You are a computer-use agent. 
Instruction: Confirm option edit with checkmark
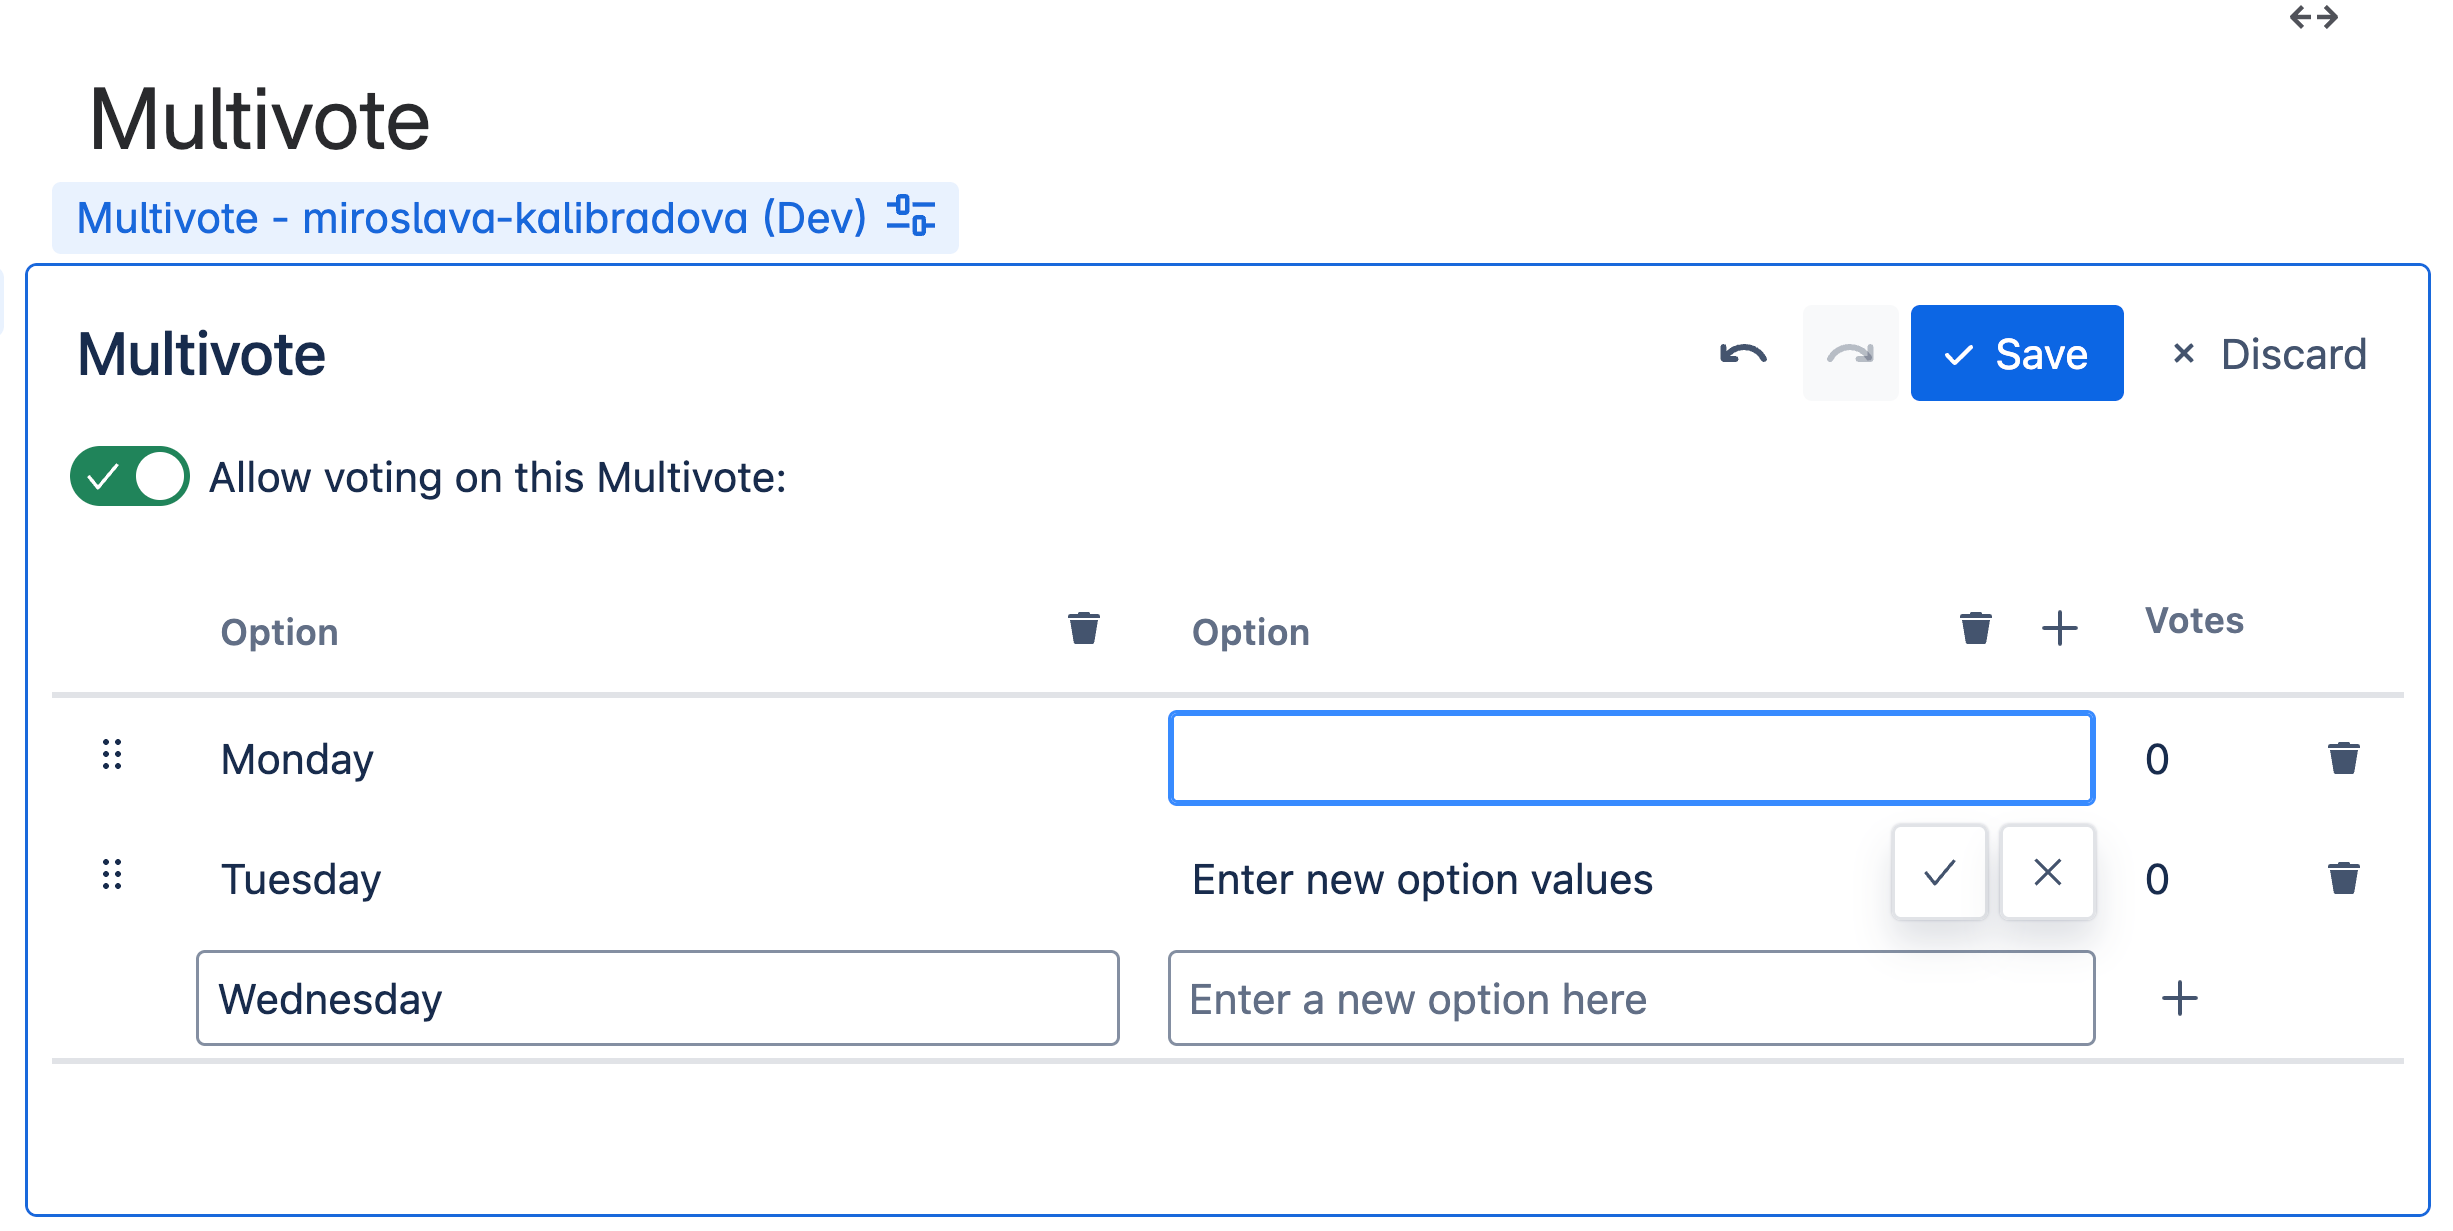pyautogui.click(x=1939, y=873)
